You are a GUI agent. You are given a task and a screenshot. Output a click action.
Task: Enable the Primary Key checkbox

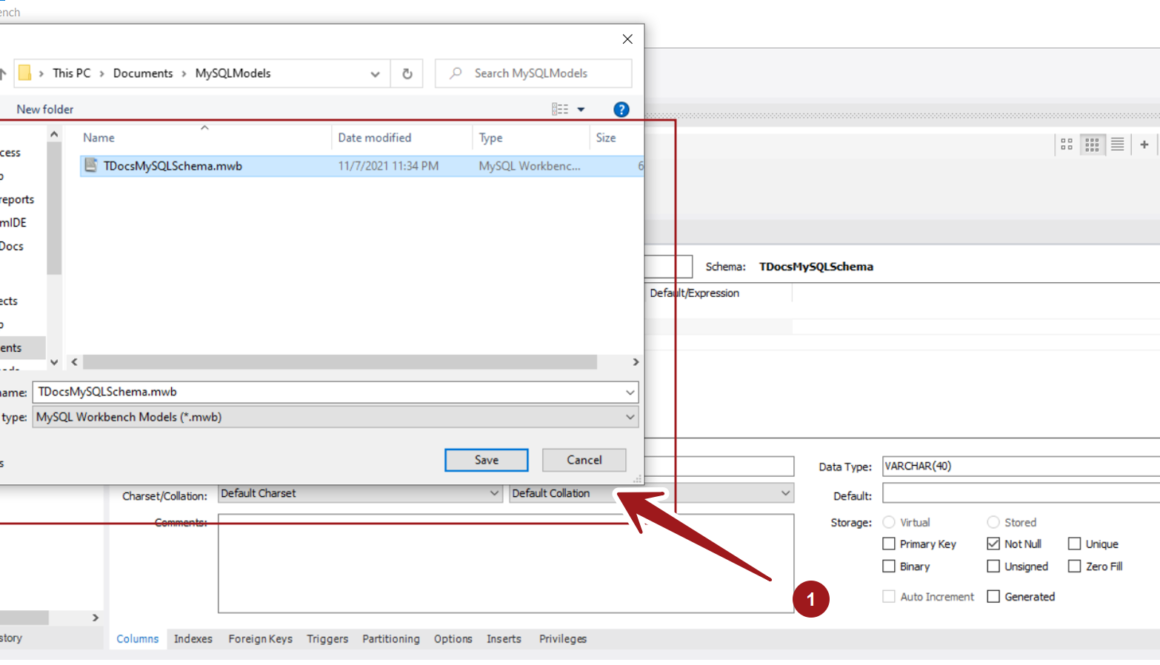889,544
